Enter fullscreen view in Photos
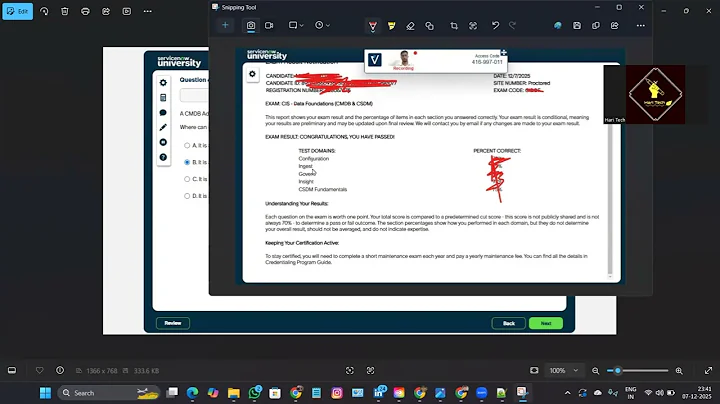The image size is (720, 404). point(709,370)
